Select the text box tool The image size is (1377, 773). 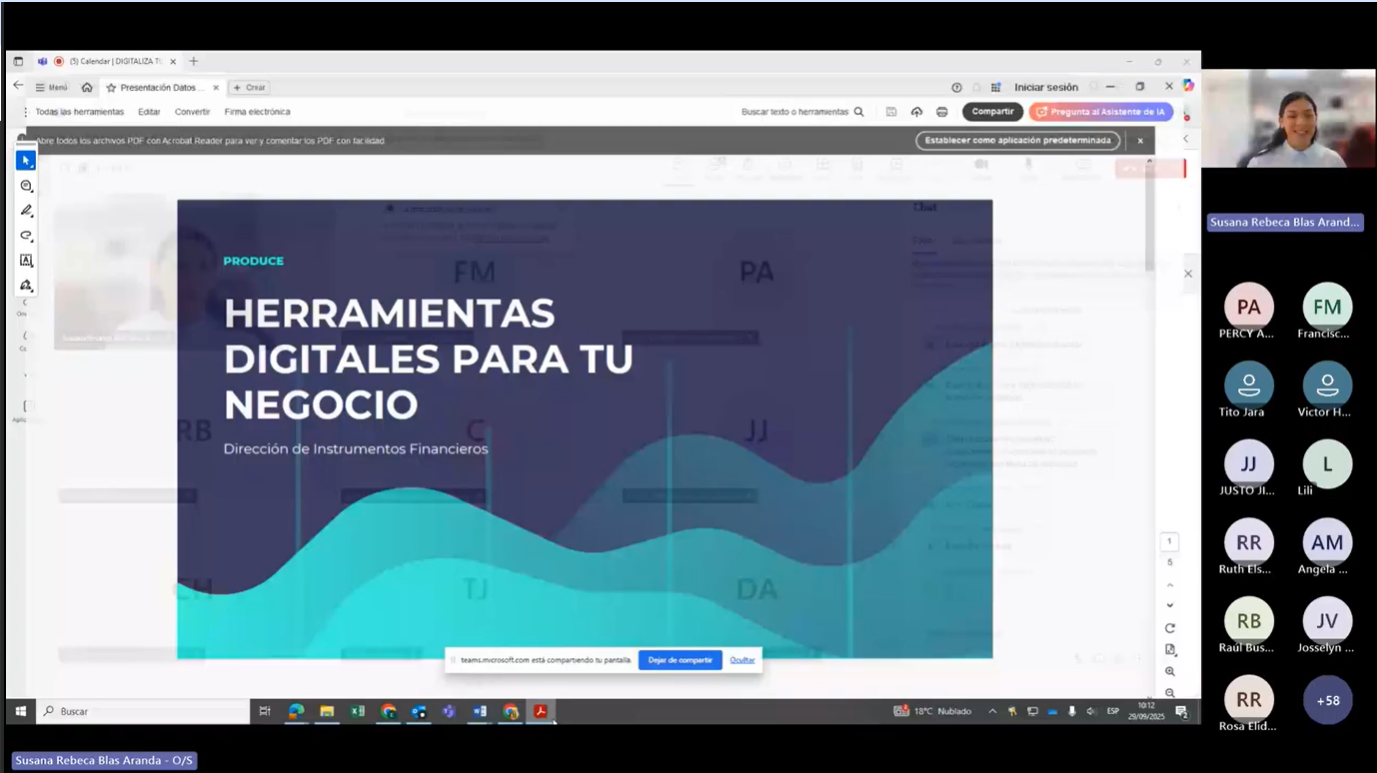26,261
